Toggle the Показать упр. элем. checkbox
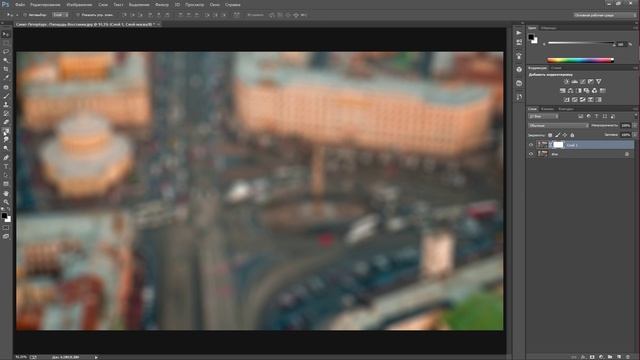Screen dimensions: 640x360 [x=78, y=15]
